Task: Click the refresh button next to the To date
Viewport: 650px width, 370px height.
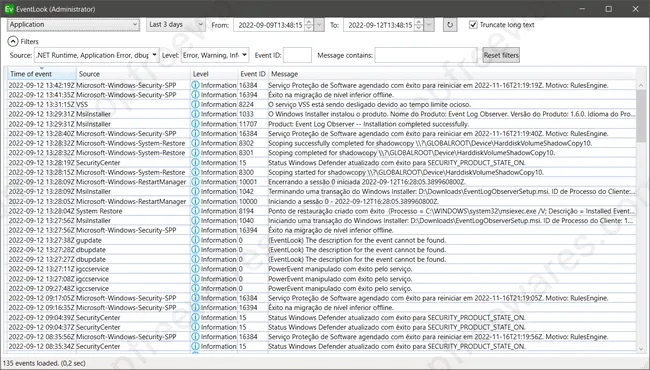Action: (x=450, y=25)
